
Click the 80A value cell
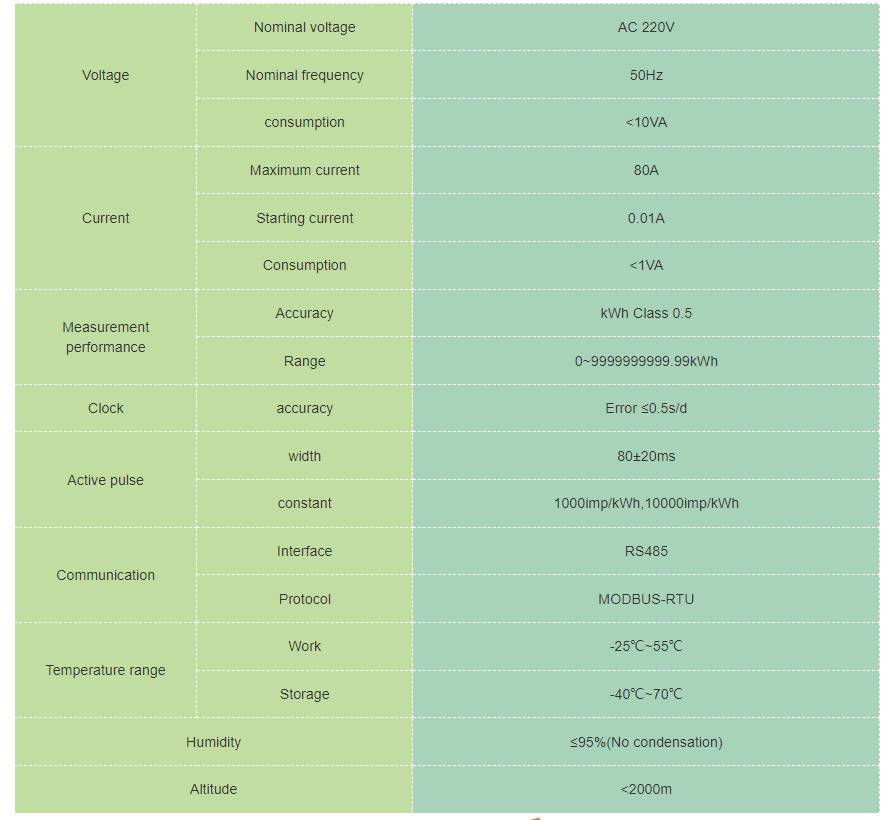coord(646,170)
